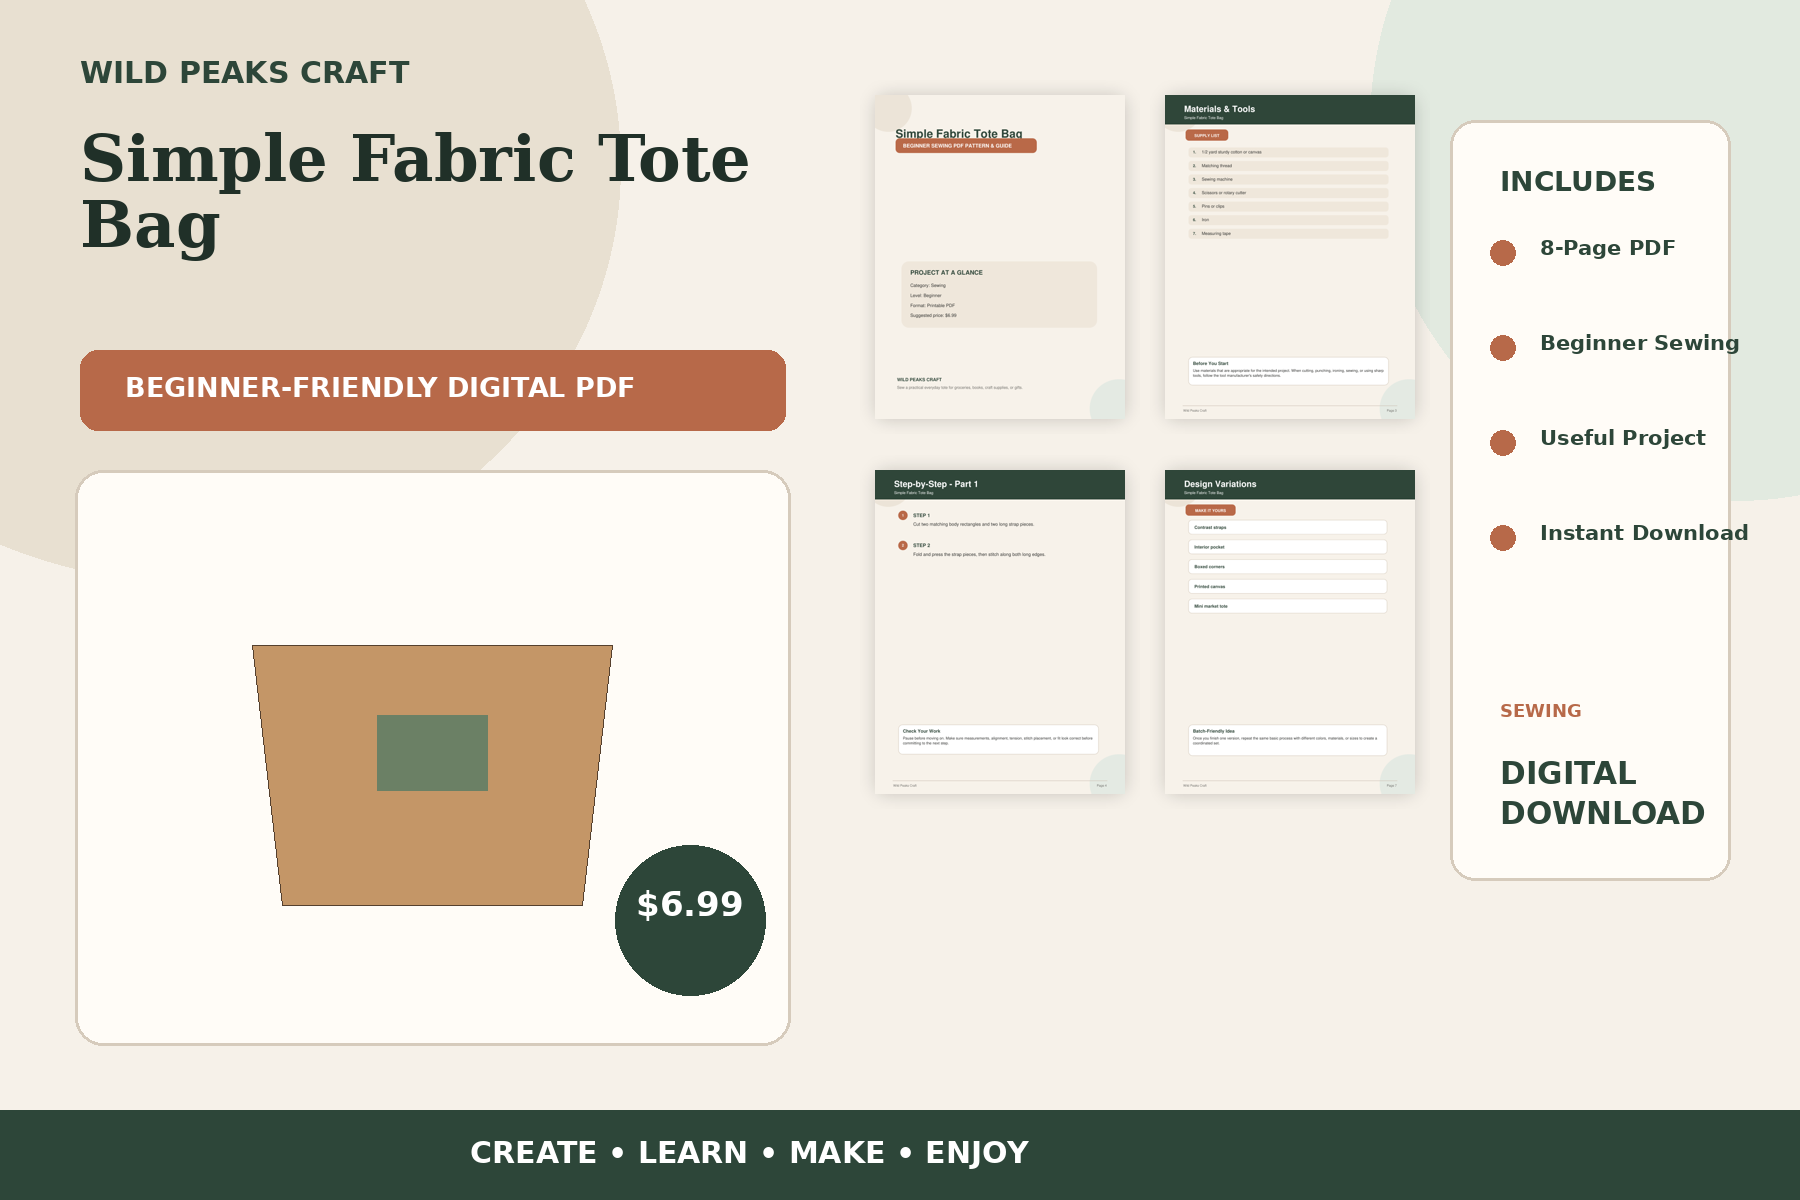Click the INCLUDES heading
Image resolution: width=1800 pixels, height=1200 pixels.
click(x=1578, y=182)
